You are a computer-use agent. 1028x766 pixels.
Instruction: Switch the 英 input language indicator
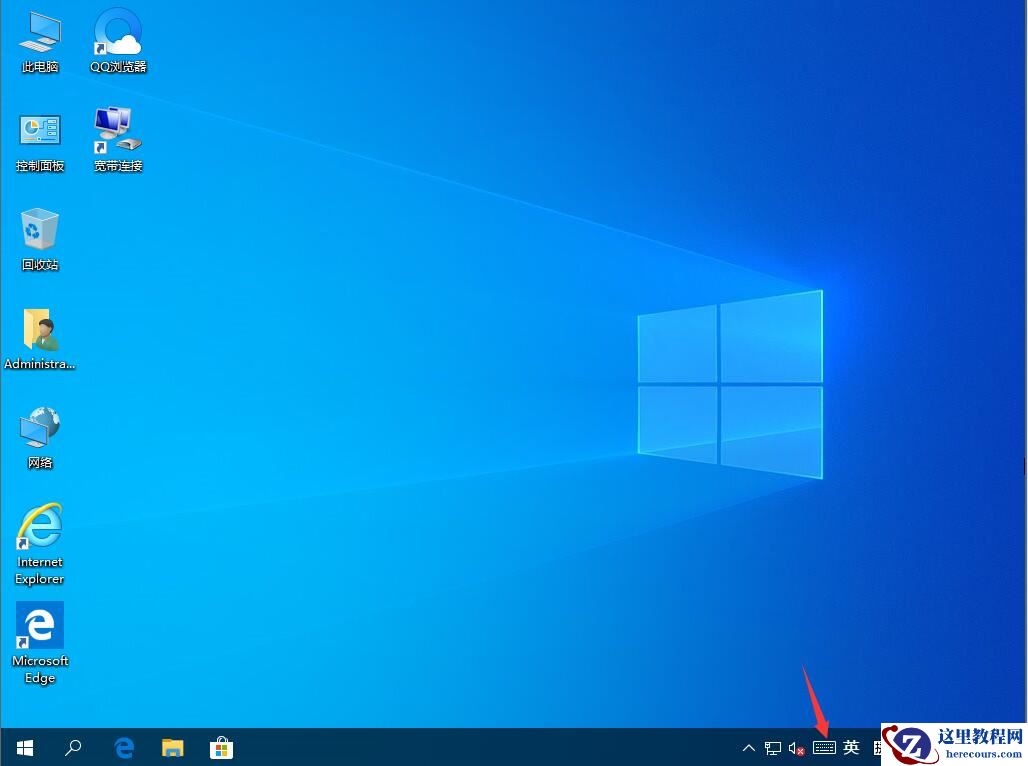851,747
